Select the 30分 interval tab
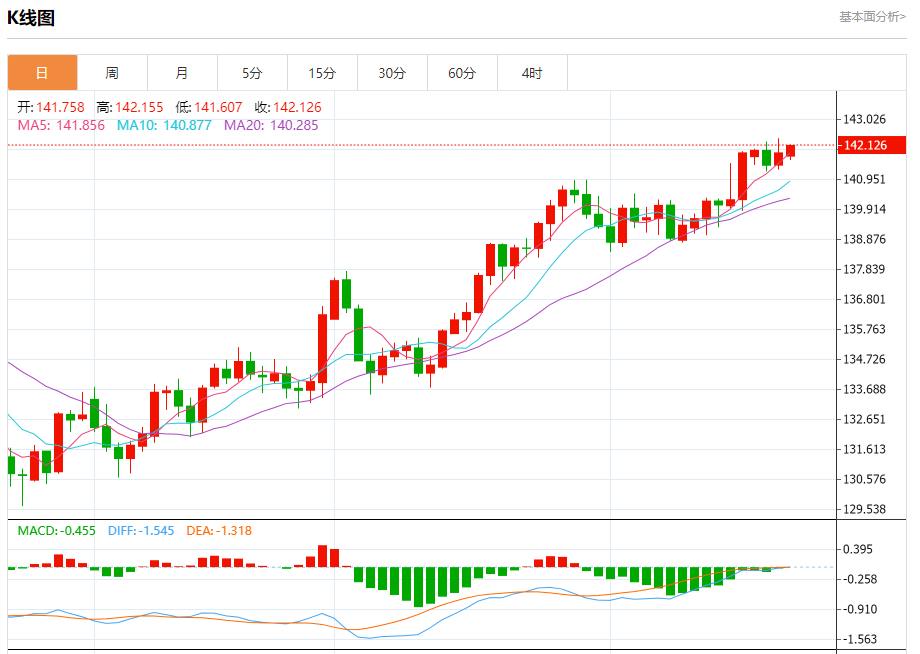The height and width of the screenshot is (654, 920). click(x=392, y=73)
